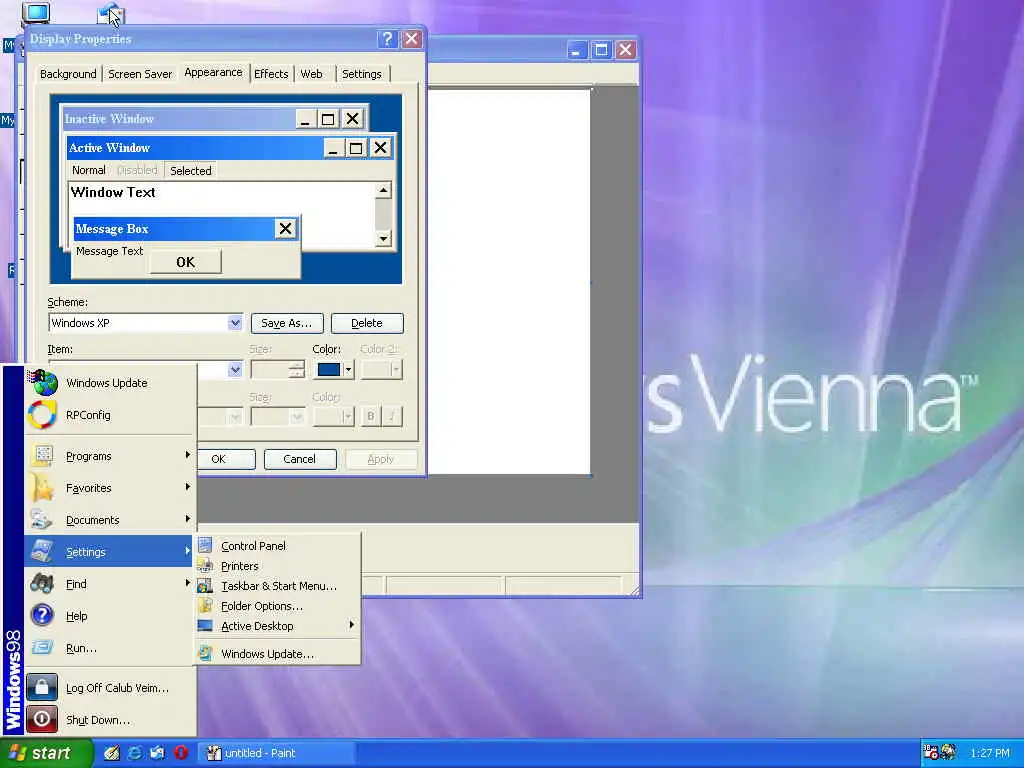This screenshot has height=768, width=1024.
Task: Open Control Panel from the Settings submenu
Action: (x=278, y=546)
